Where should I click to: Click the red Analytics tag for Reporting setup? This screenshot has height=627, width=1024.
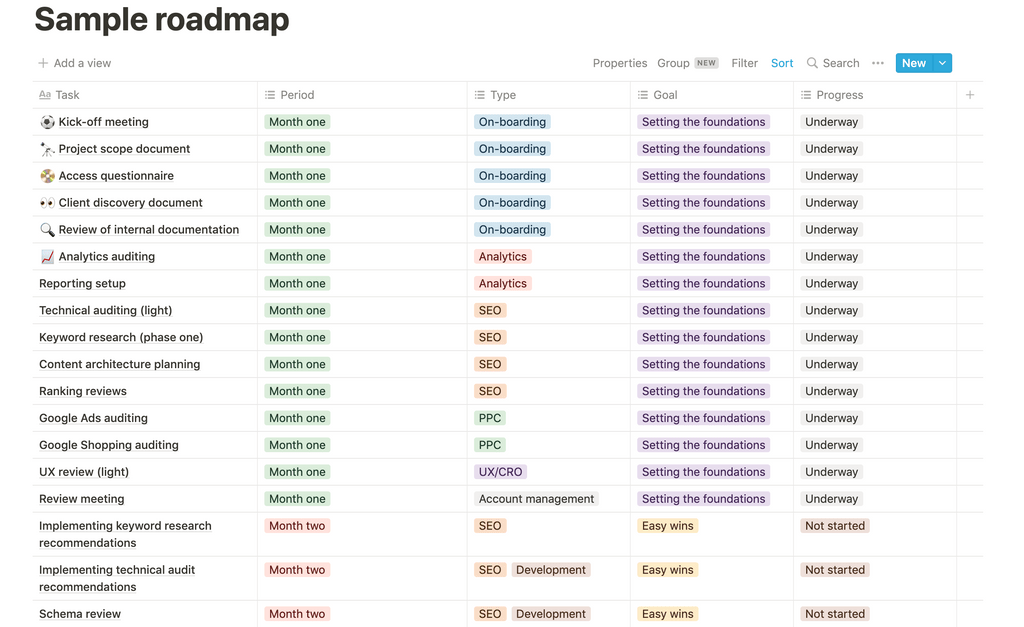(x=502, y=283)
